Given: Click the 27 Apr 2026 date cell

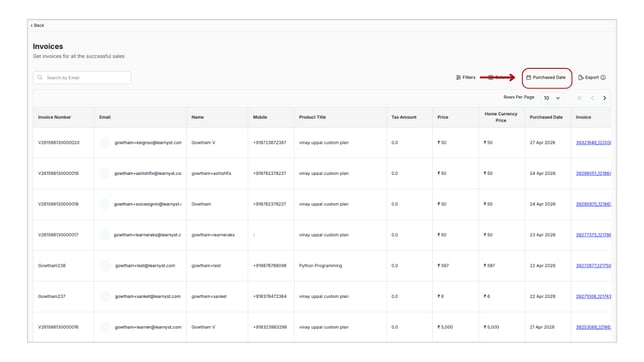Looking at the screenshot, I should pyautogui.click(x=542, y=143).
